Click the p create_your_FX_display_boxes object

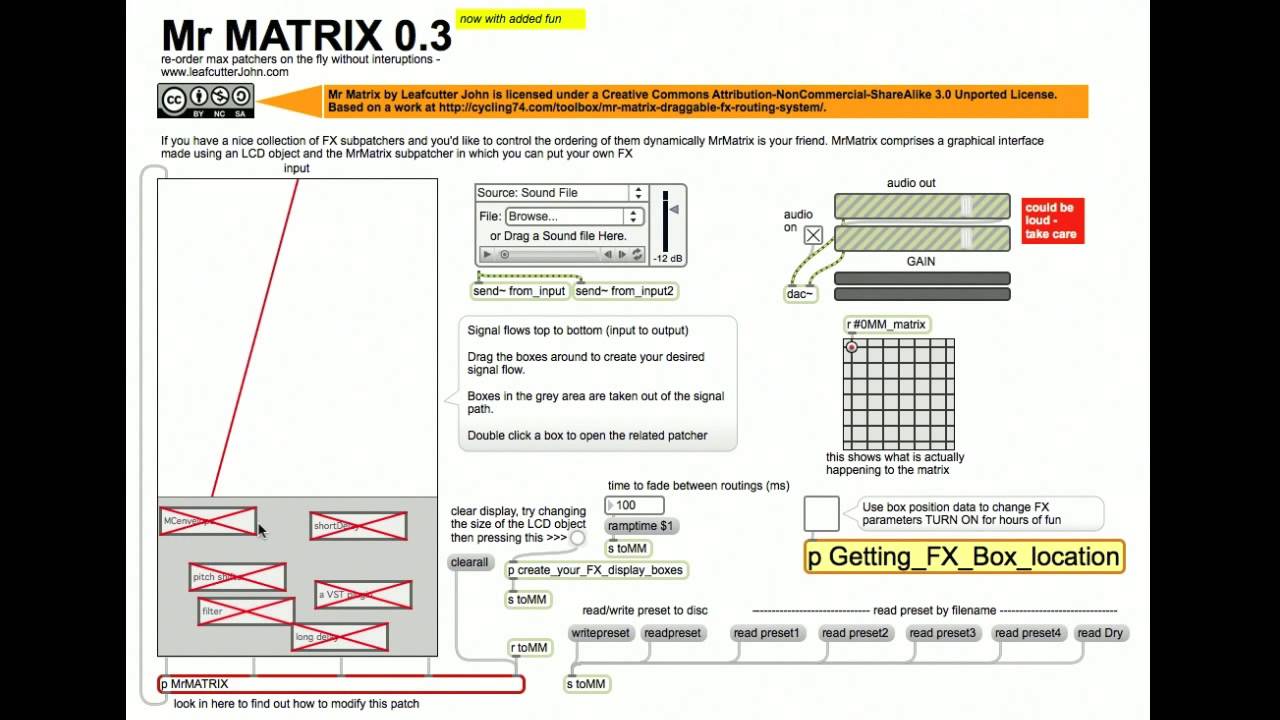pyautogui.click(x=597, y=570)
